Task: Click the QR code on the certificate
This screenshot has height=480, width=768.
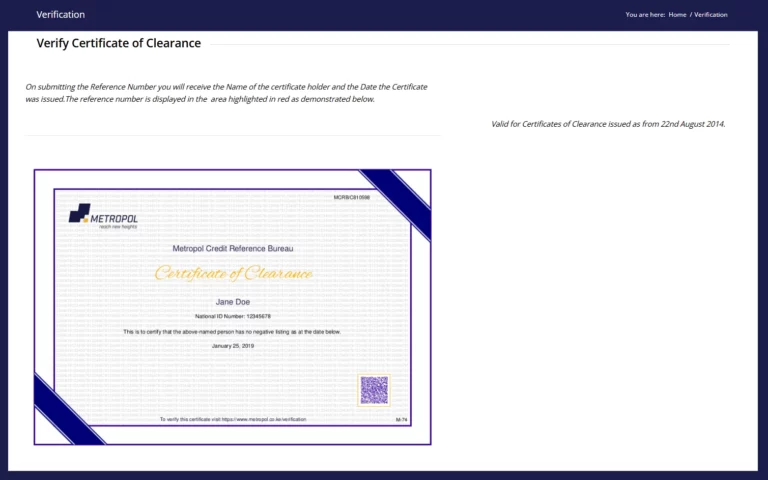Action: pos(373,390)
